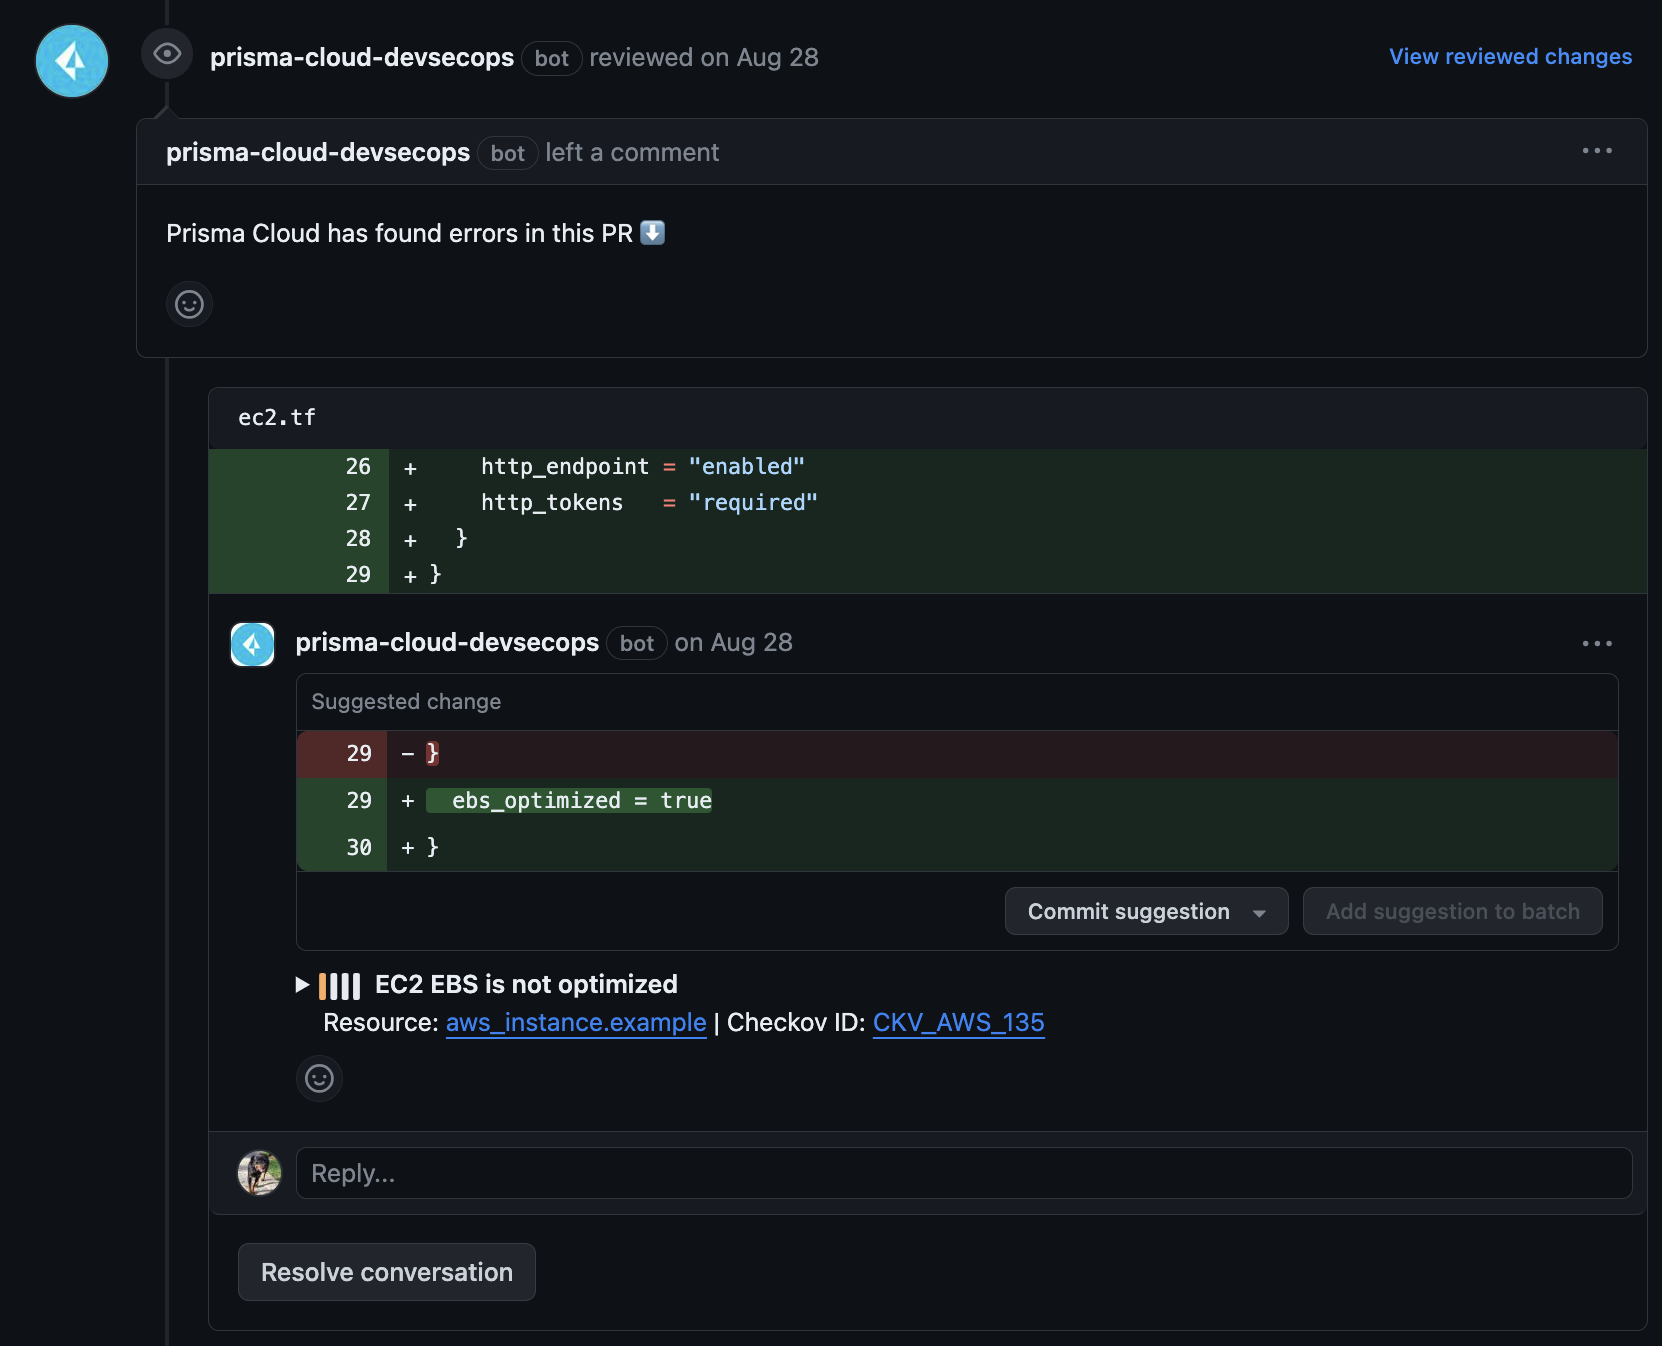Expand EC2 EBS is not optimized details

coord(302,985)
